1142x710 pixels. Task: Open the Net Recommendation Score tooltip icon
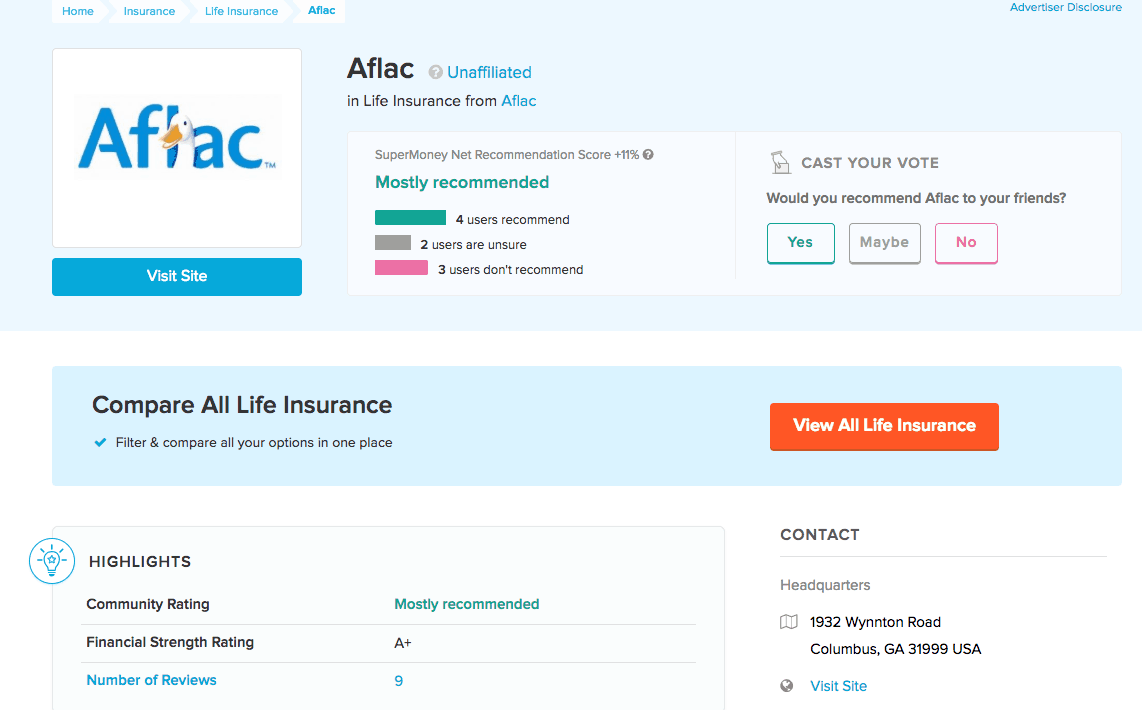click(648, 154)
